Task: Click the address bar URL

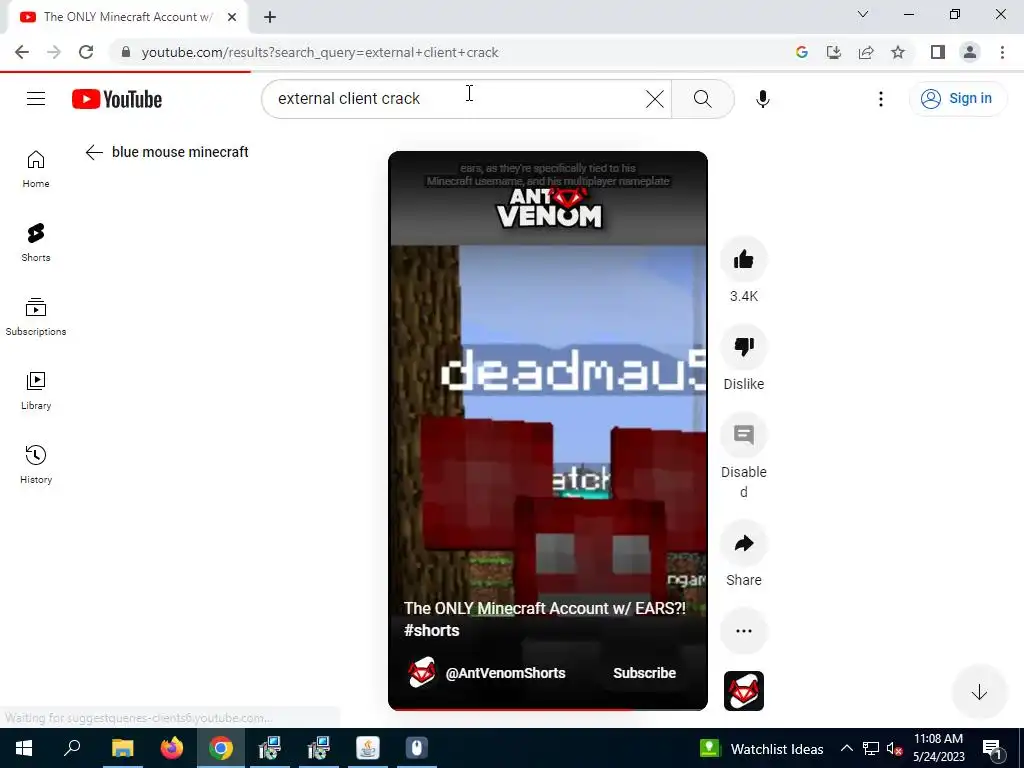Action: (x=320, y=52)
